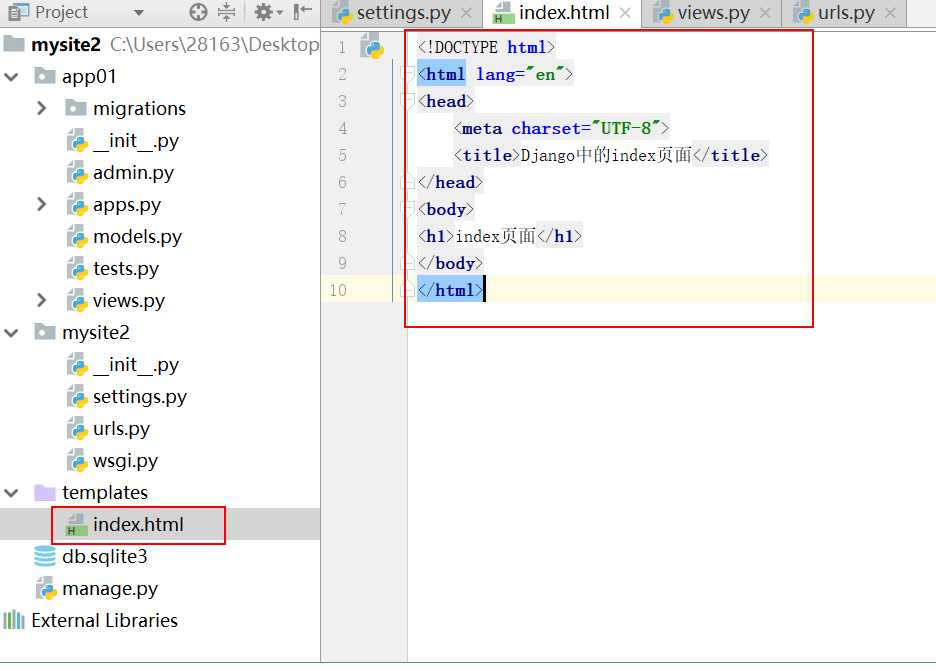Click the closing html tag on line 10
Screen dimensions: 936x671
pos(449,290)
